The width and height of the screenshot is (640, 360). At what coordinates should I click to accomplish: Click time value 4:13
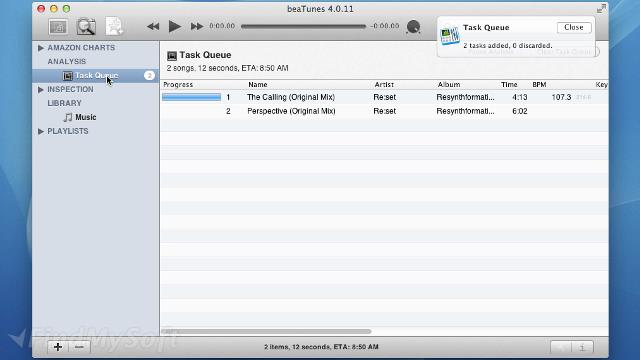pos(520,97)
